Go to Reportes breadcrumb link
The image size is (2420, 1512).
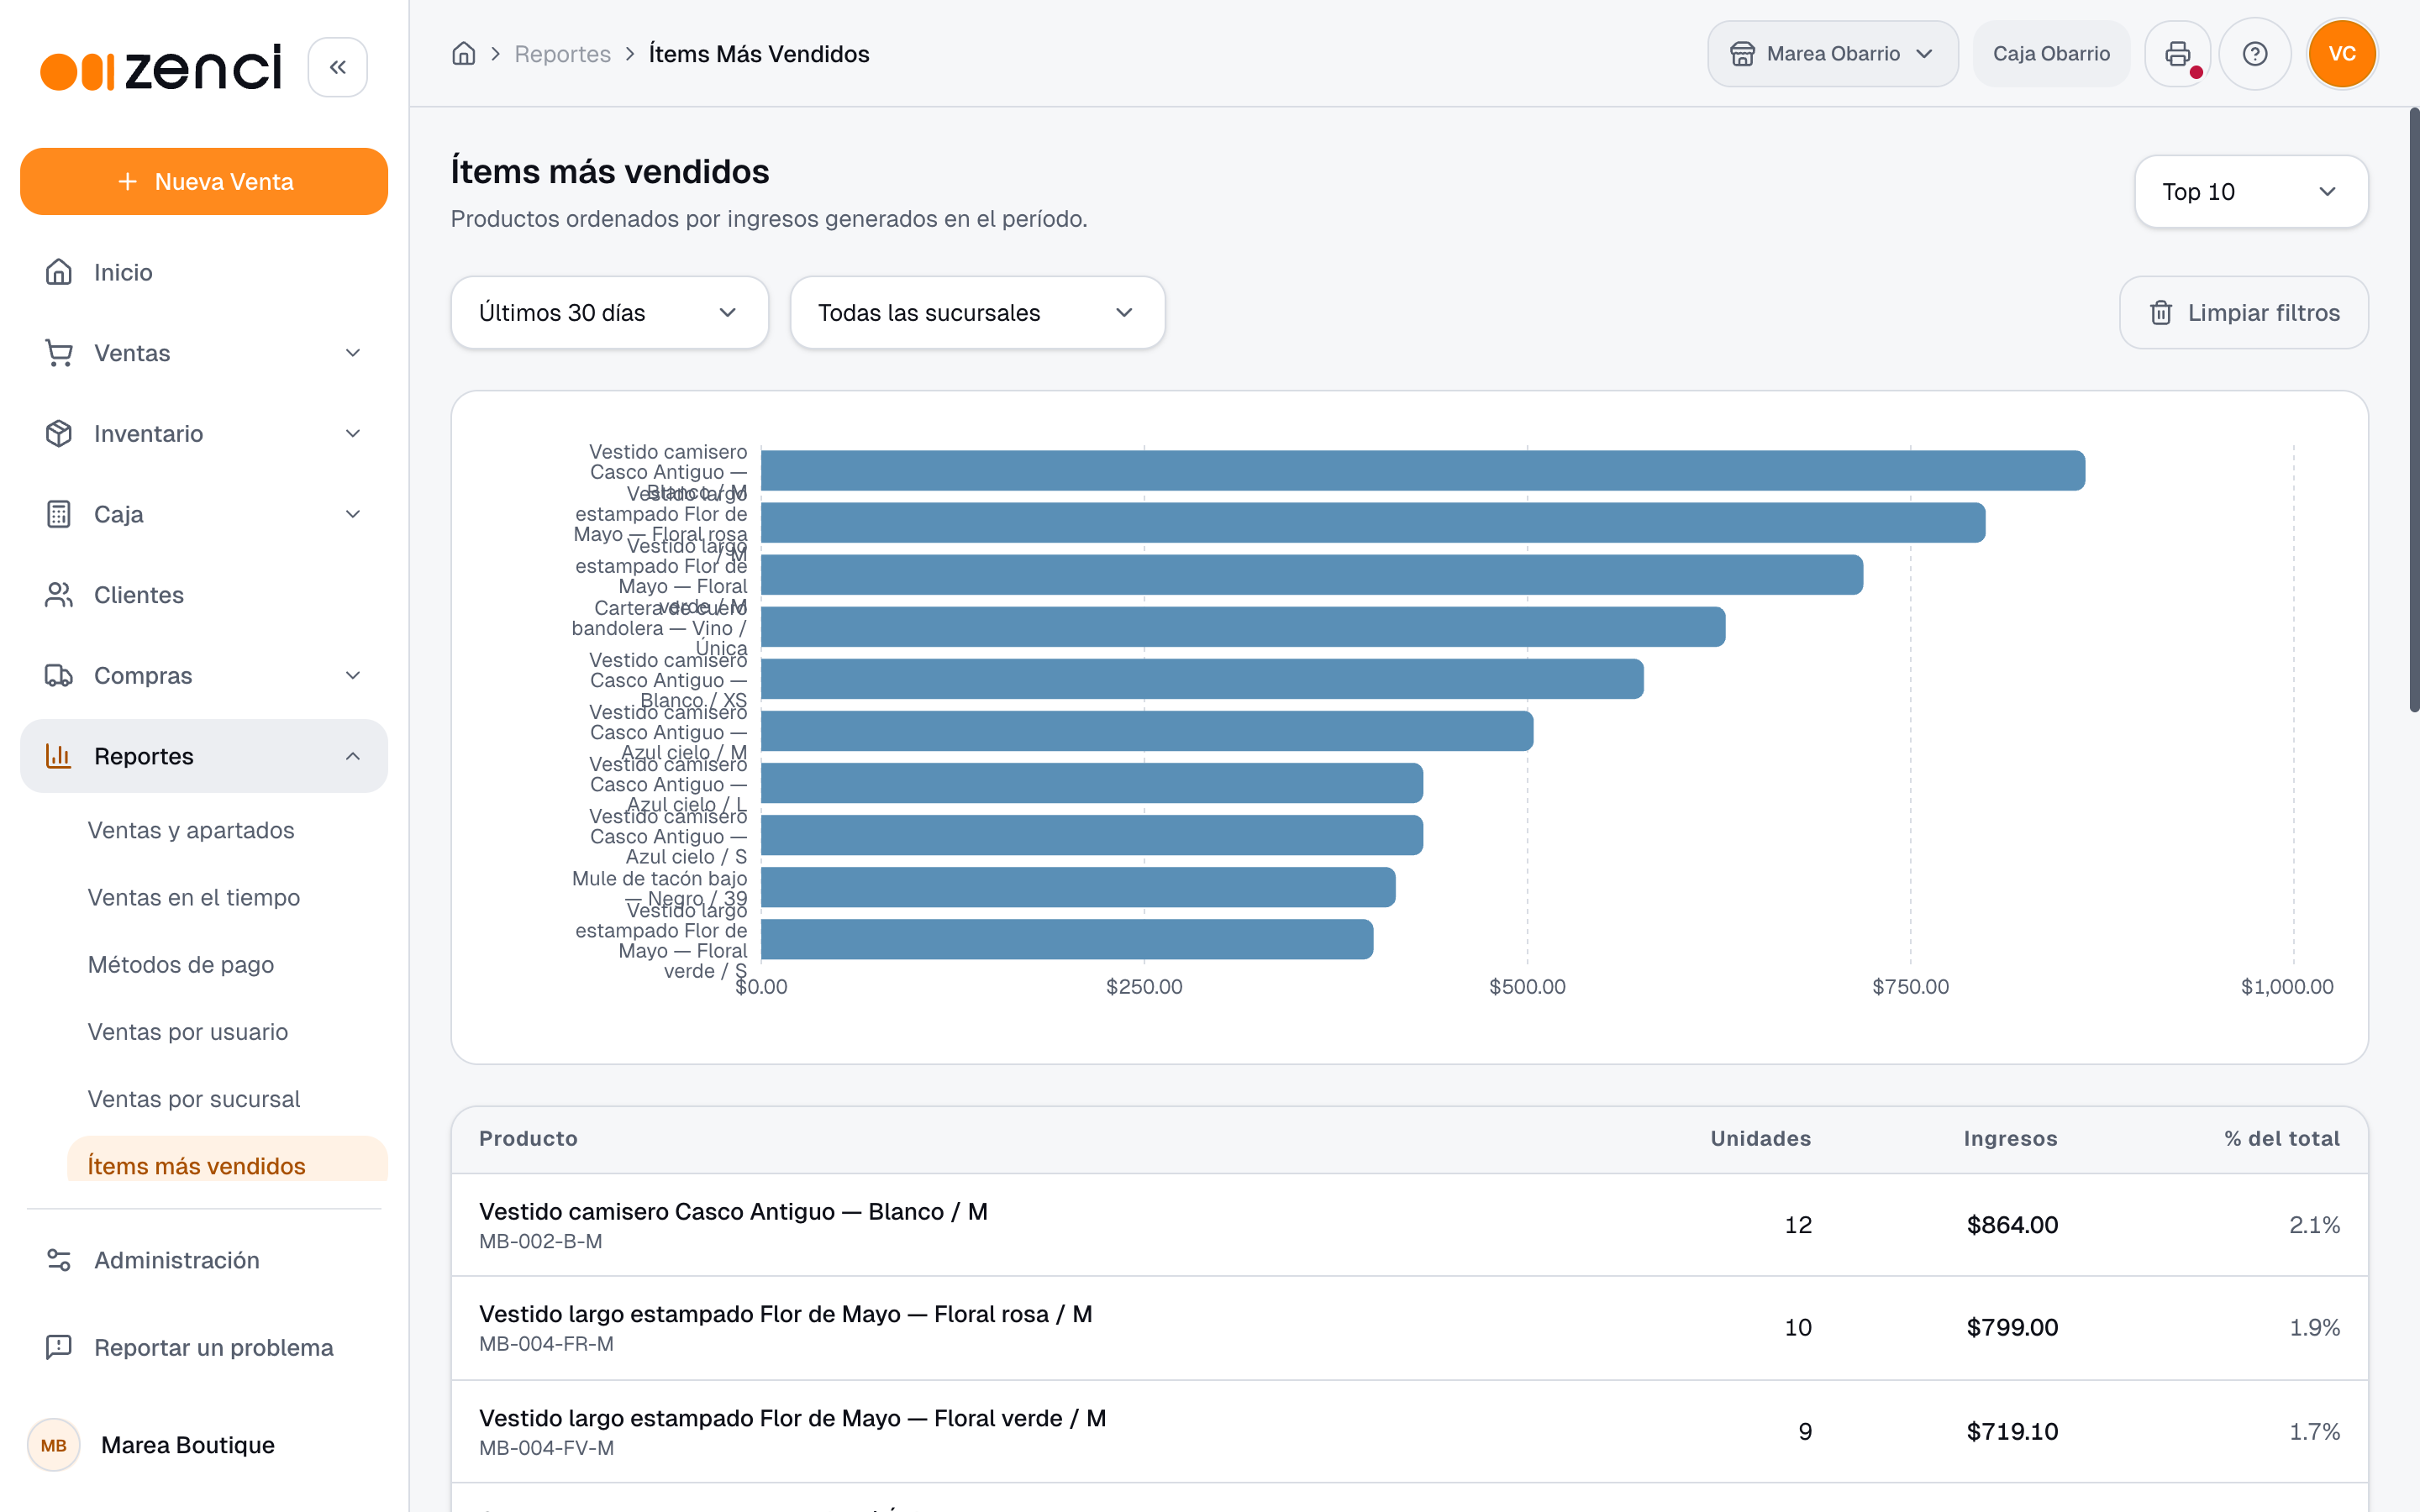point(562,54)
